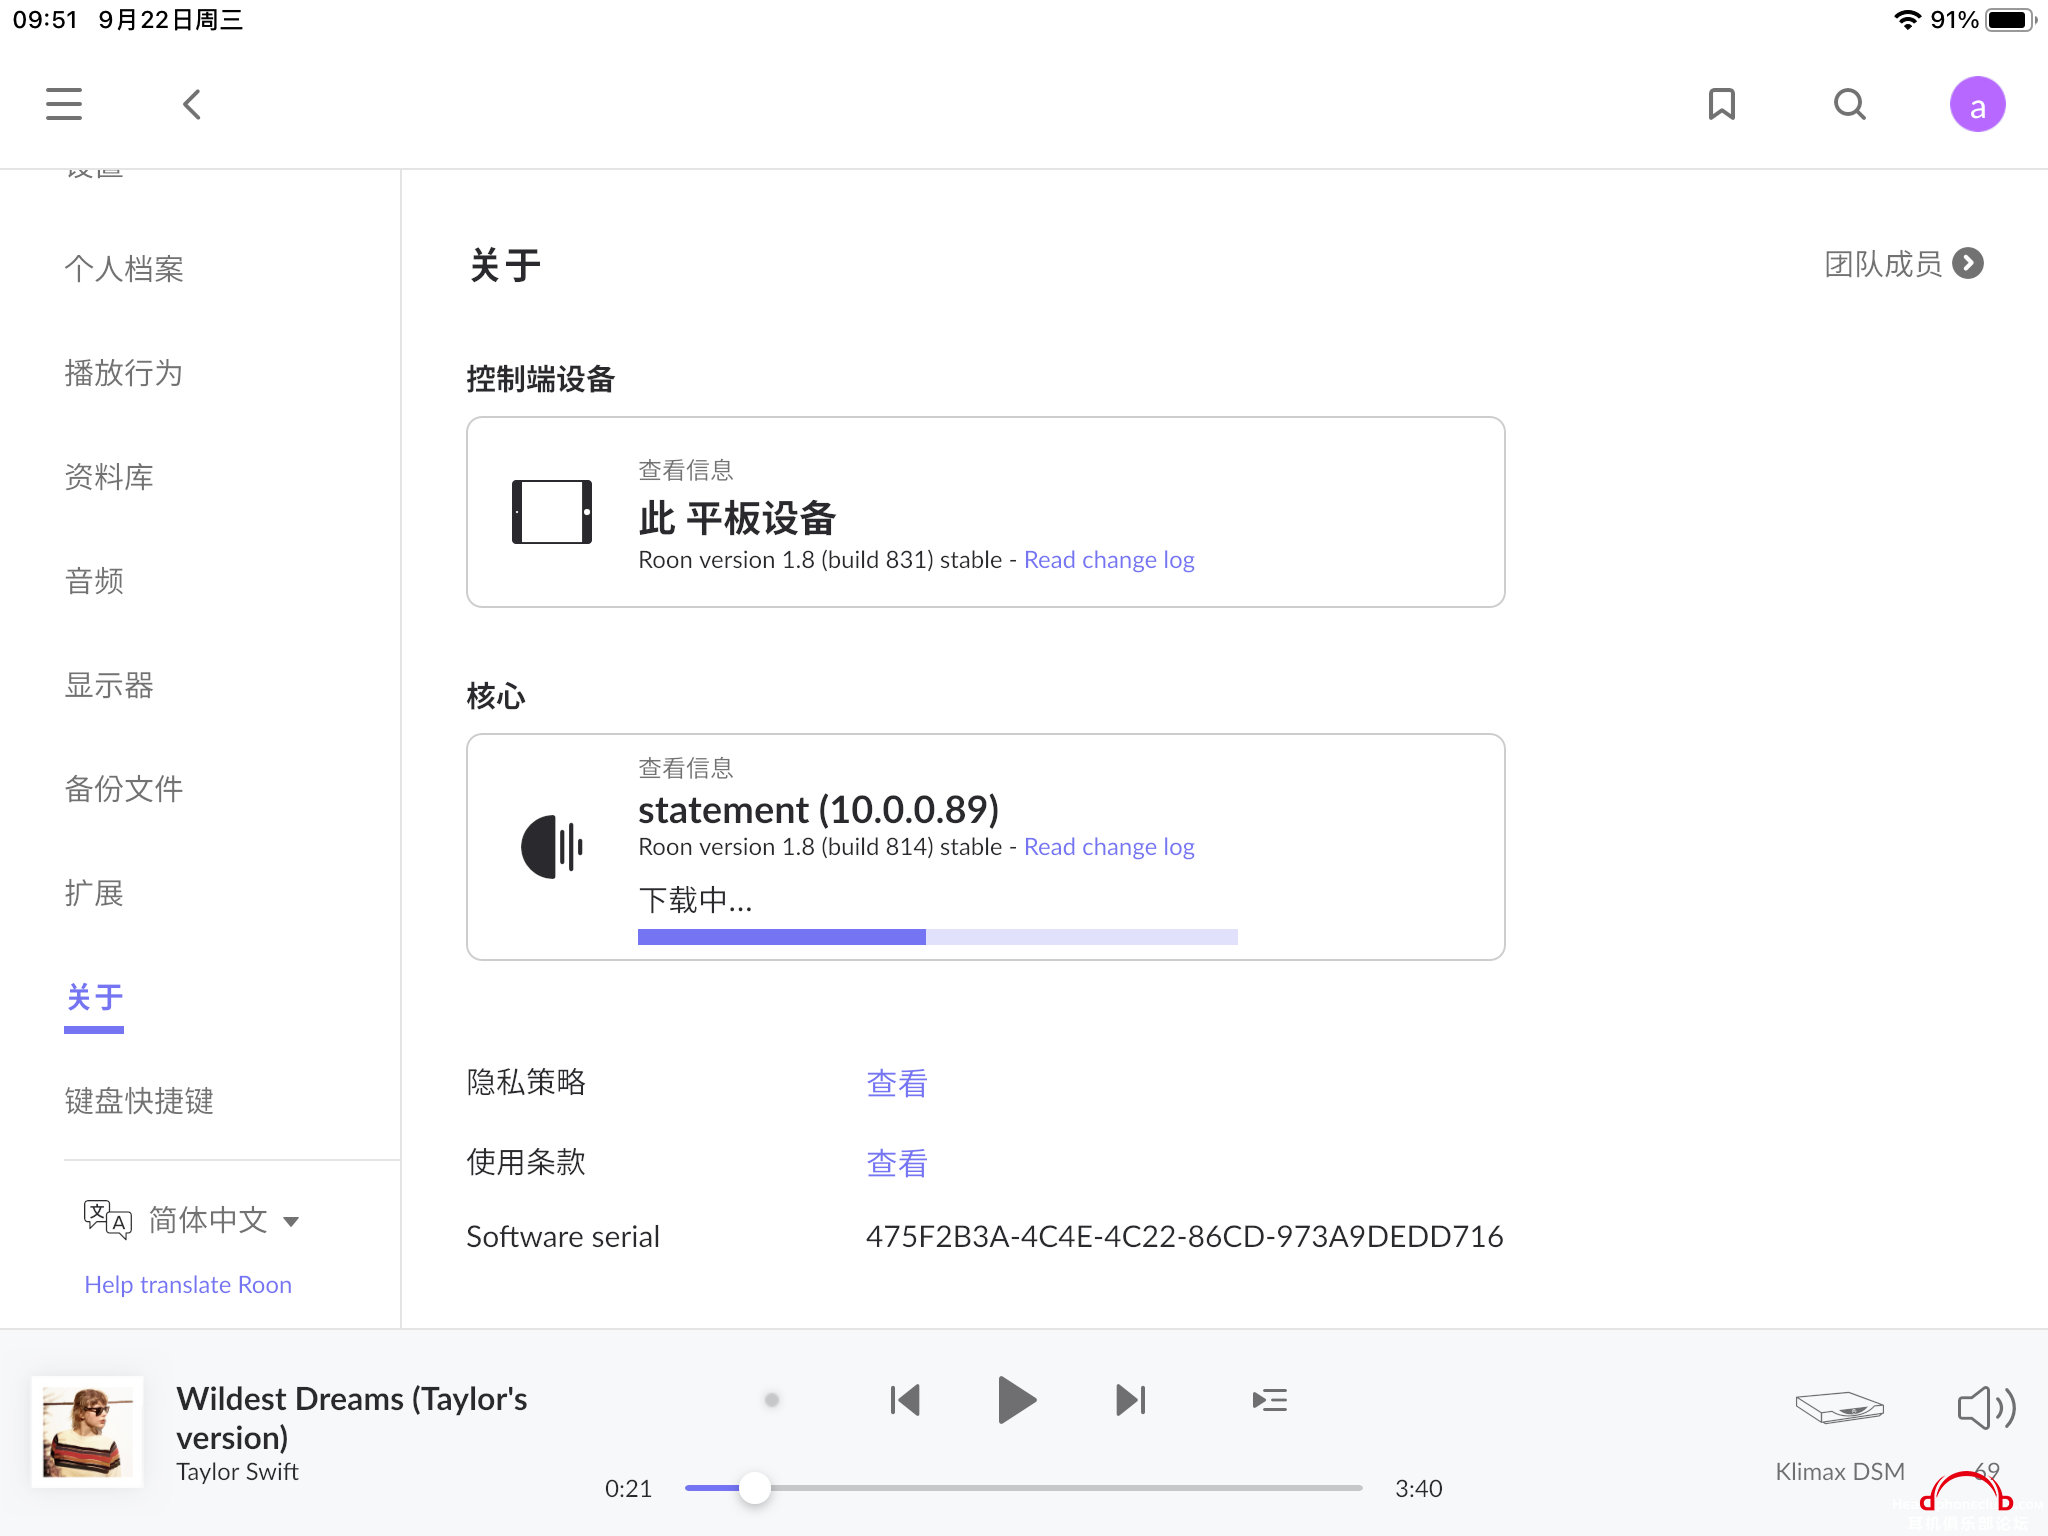Viewport: 2048px width, 1536px height.
Task: Click the Wi-Fi status icon
Action: [1907, 20]
